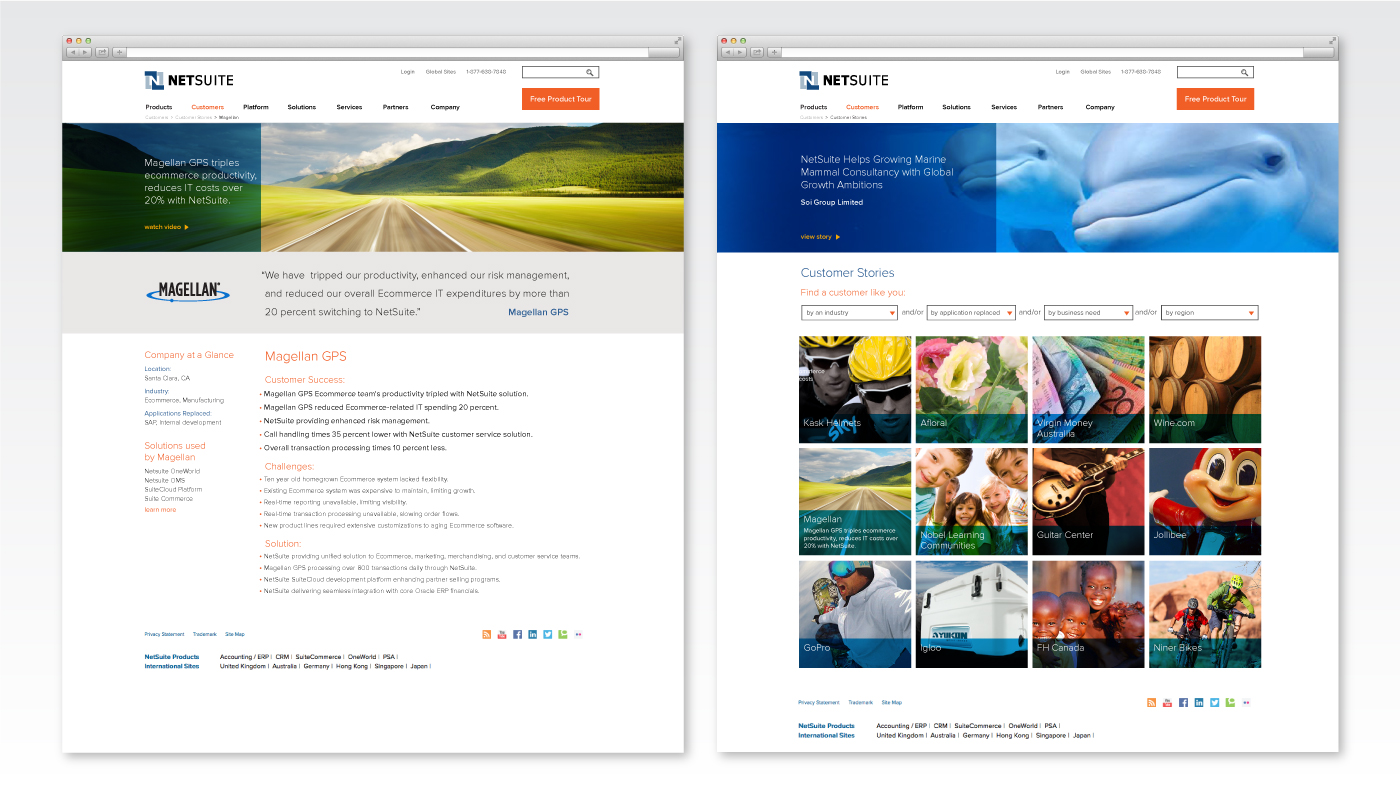Viewport: 1400px width, 790px height.
Task: Click the "view story" link on the dolphin banner
Action: 820,237
